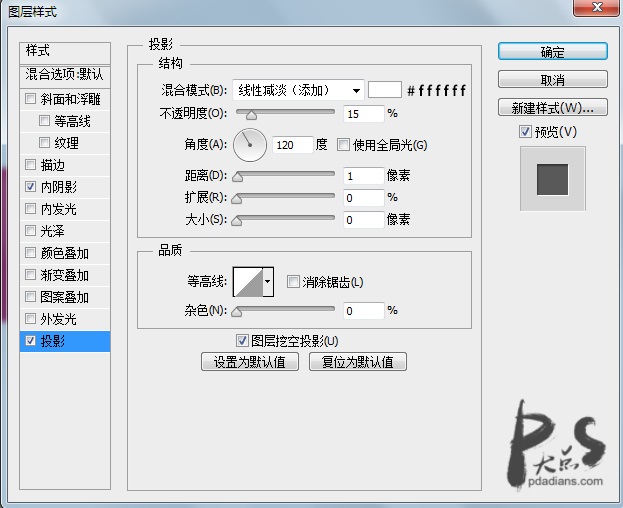Click the 新建样式(W)... button
The image size is (623, 508).
click(x=553, y=108)
